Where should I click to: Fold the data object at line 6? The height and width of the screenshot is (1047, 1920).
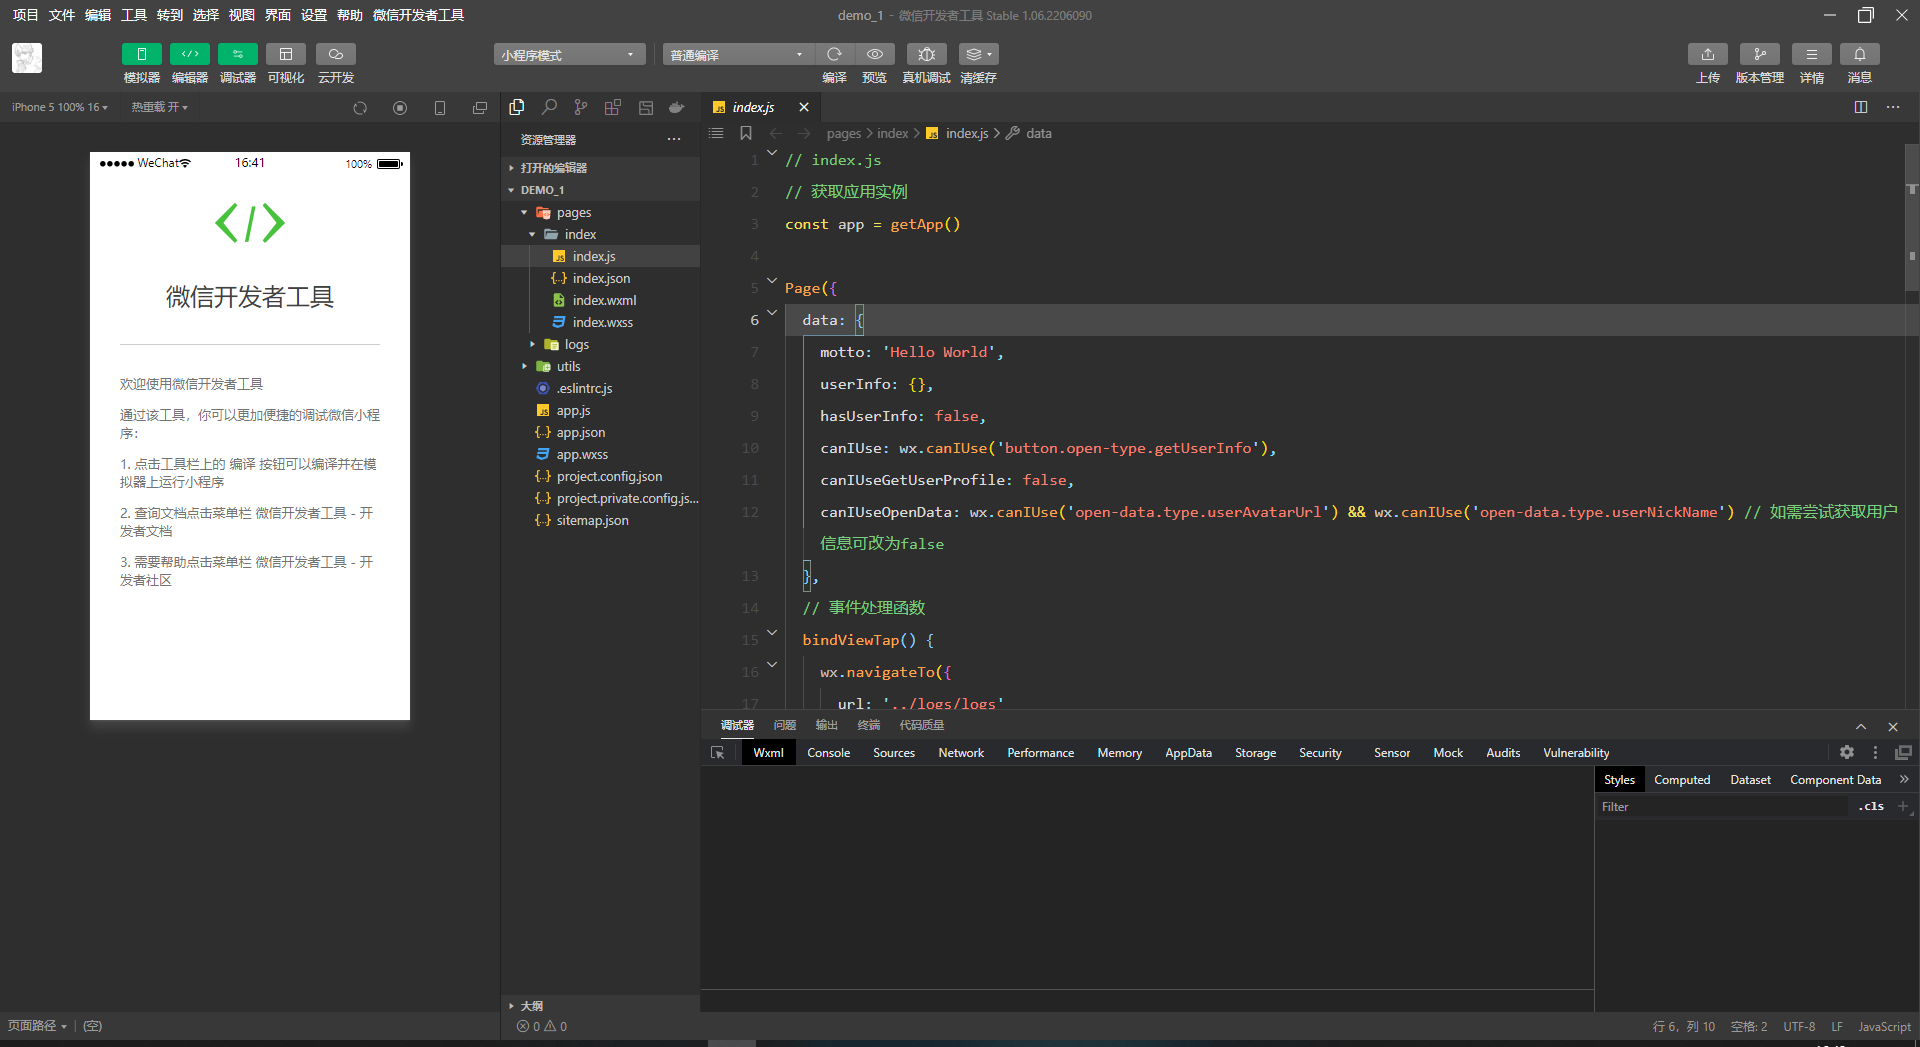[x=772, y=313]
